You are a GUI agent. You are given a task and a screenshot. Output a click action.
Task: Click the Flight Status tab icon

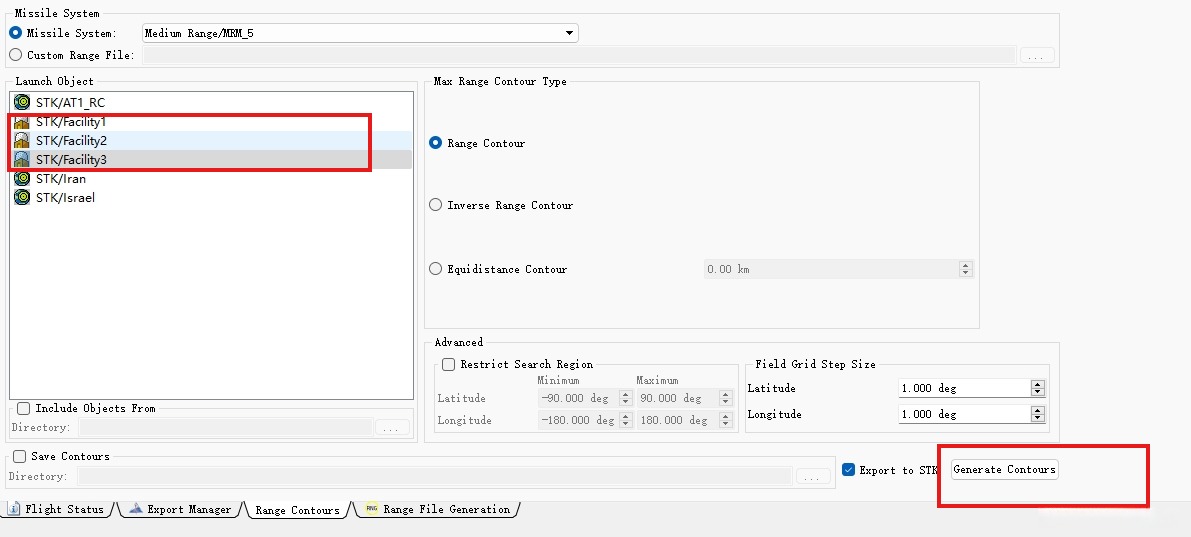[x=14, y=509]
